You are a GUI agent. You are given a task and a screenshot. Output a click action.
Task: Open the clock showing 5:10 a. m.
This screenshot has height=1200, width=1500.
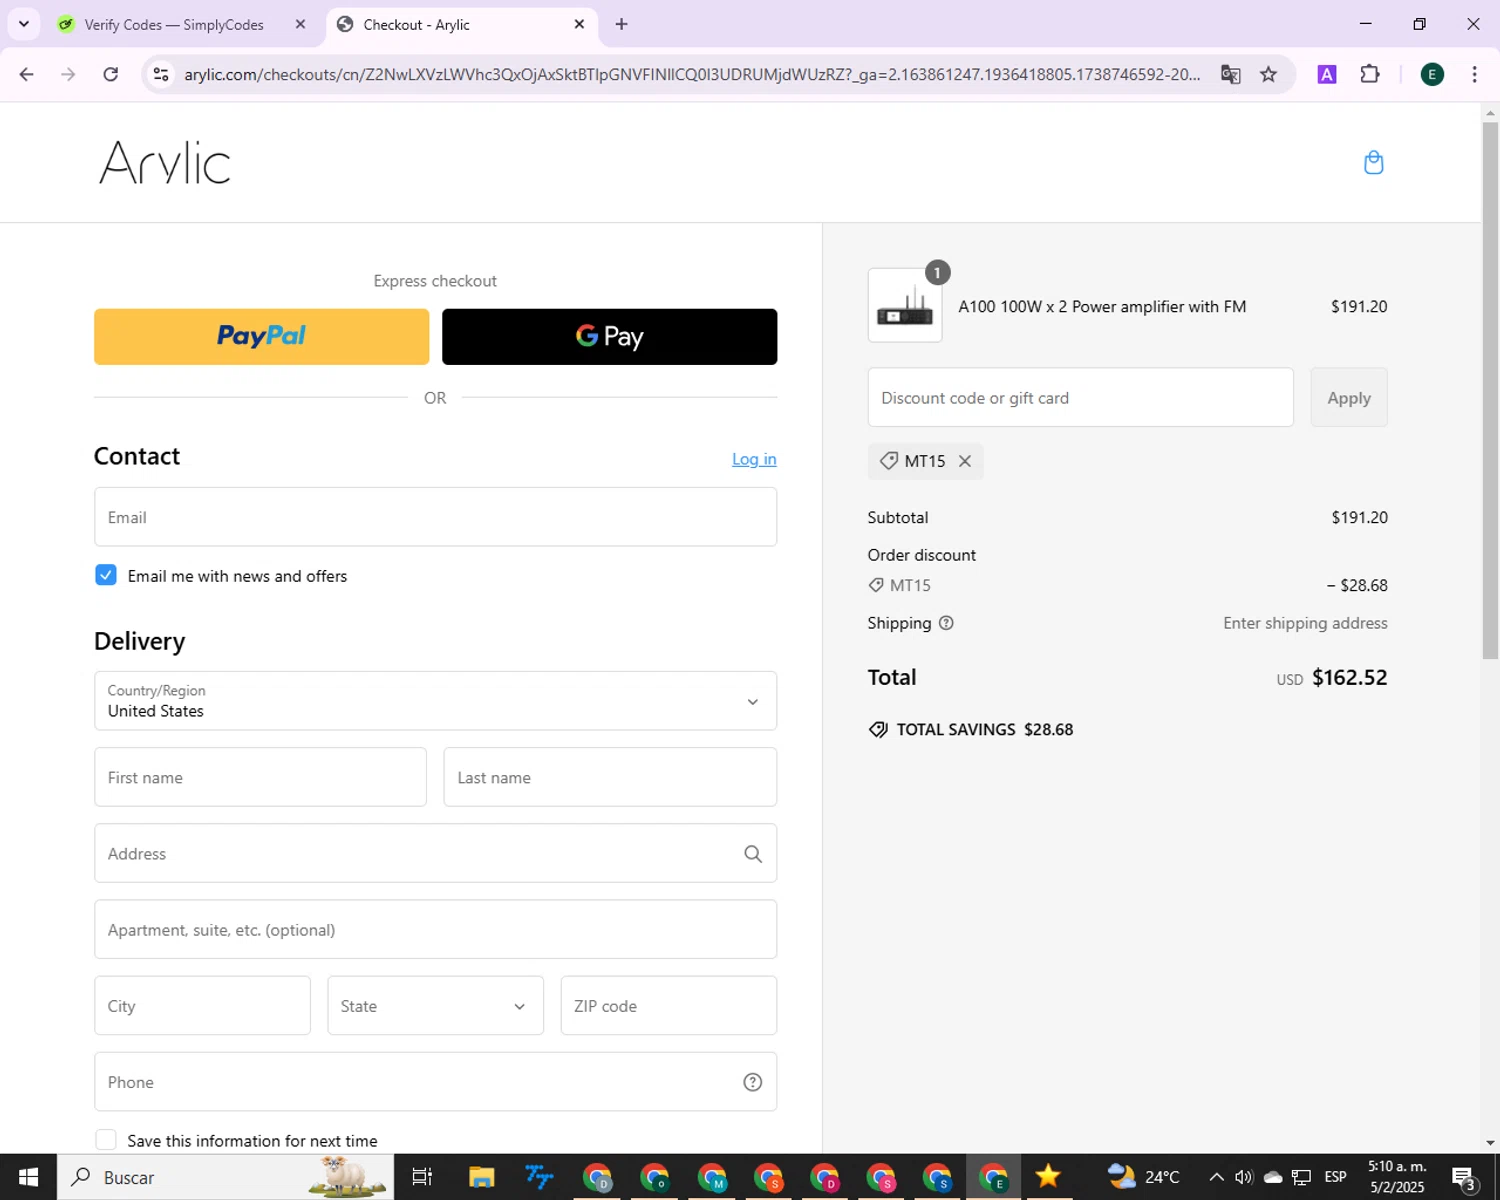point(1397,1177)
